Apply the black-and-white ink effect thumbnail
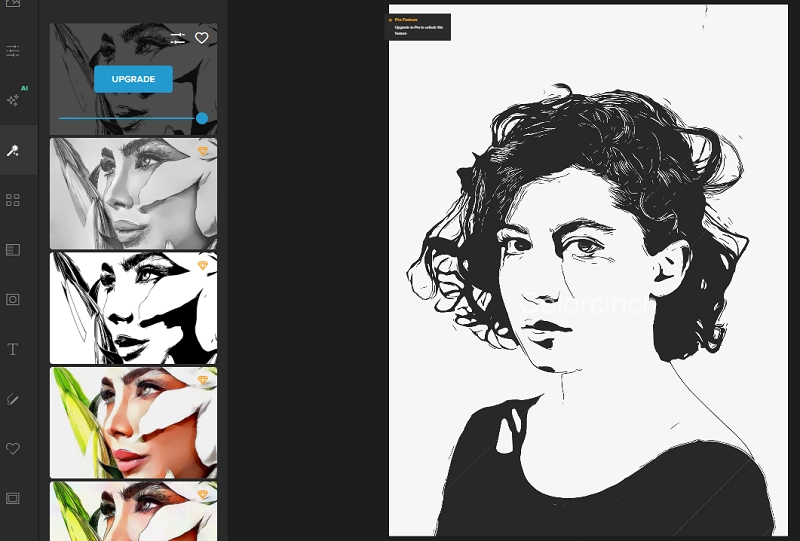Viewport: 800px width, 541px height. [133, 308]
